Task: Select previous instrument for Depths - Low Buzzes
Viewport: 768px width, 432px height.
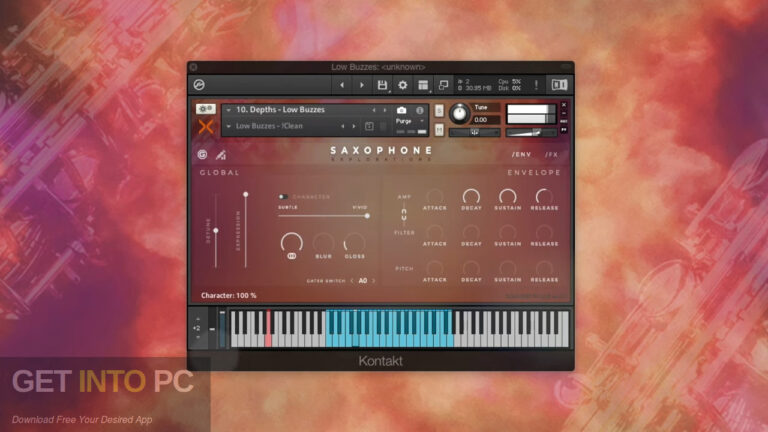Action: 374,110
